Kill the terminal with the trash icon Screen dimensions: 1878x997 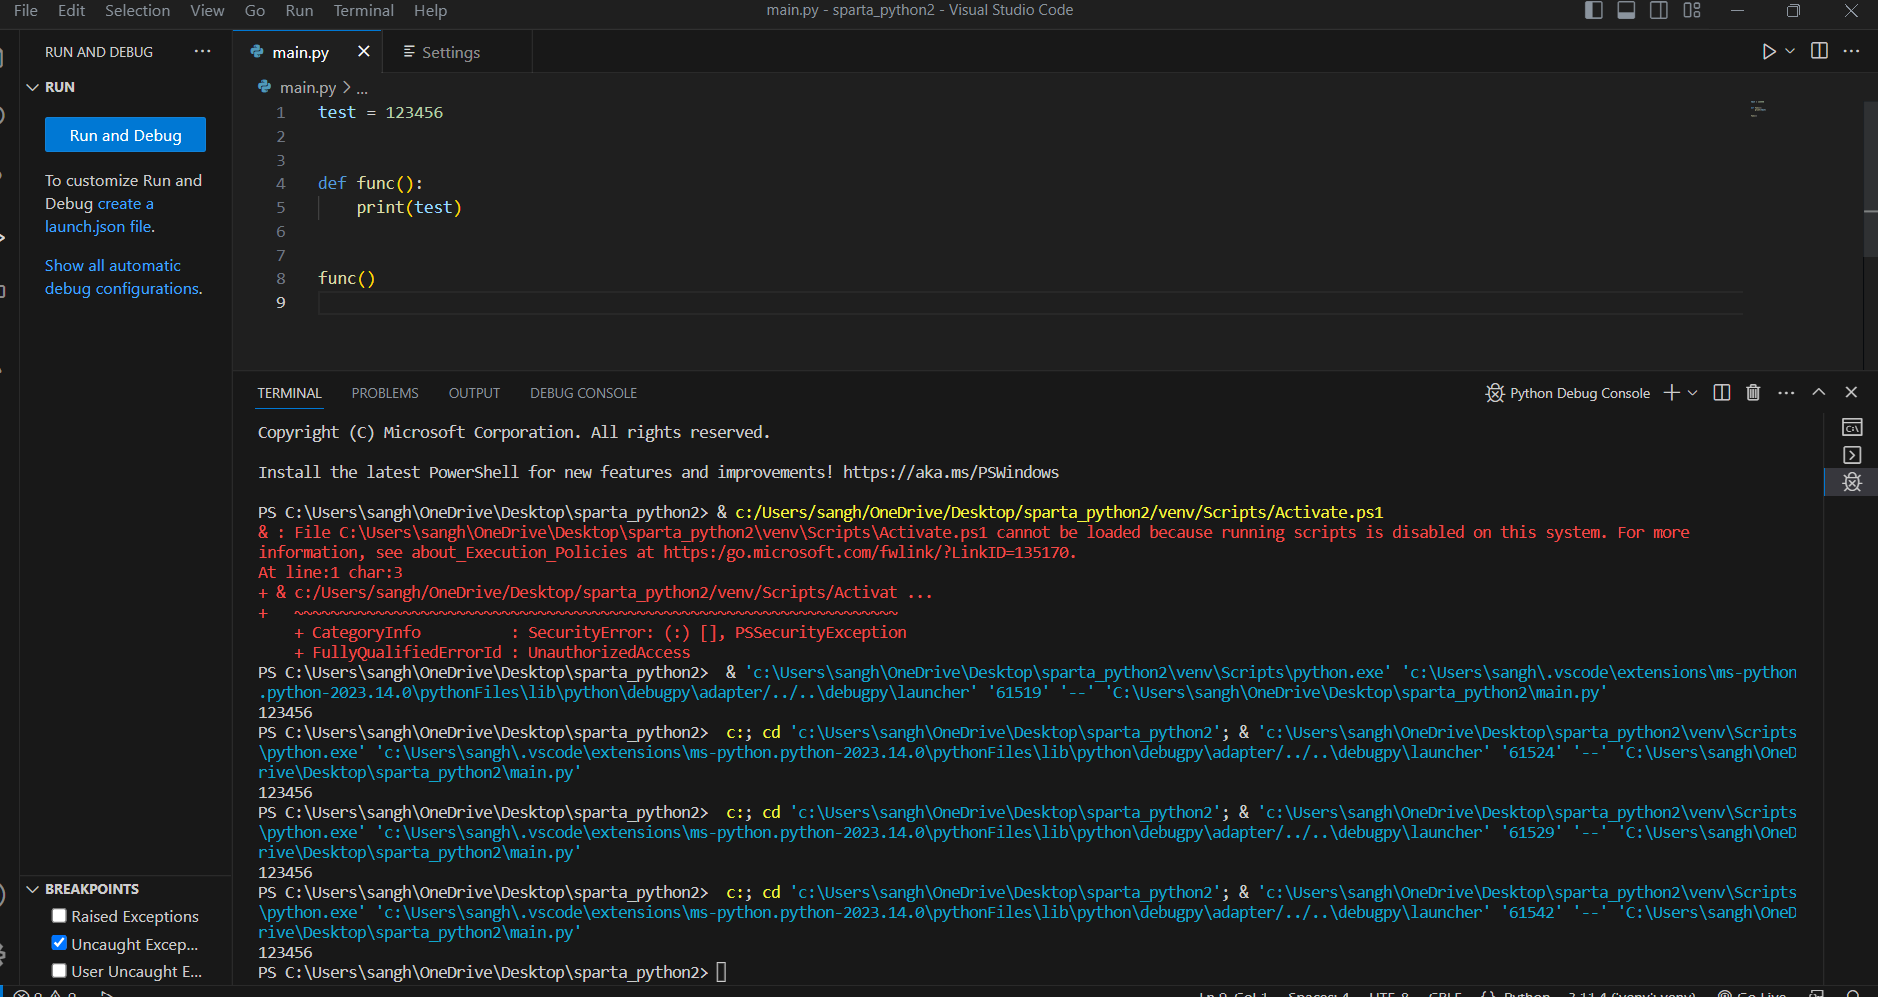point(1753,393)
